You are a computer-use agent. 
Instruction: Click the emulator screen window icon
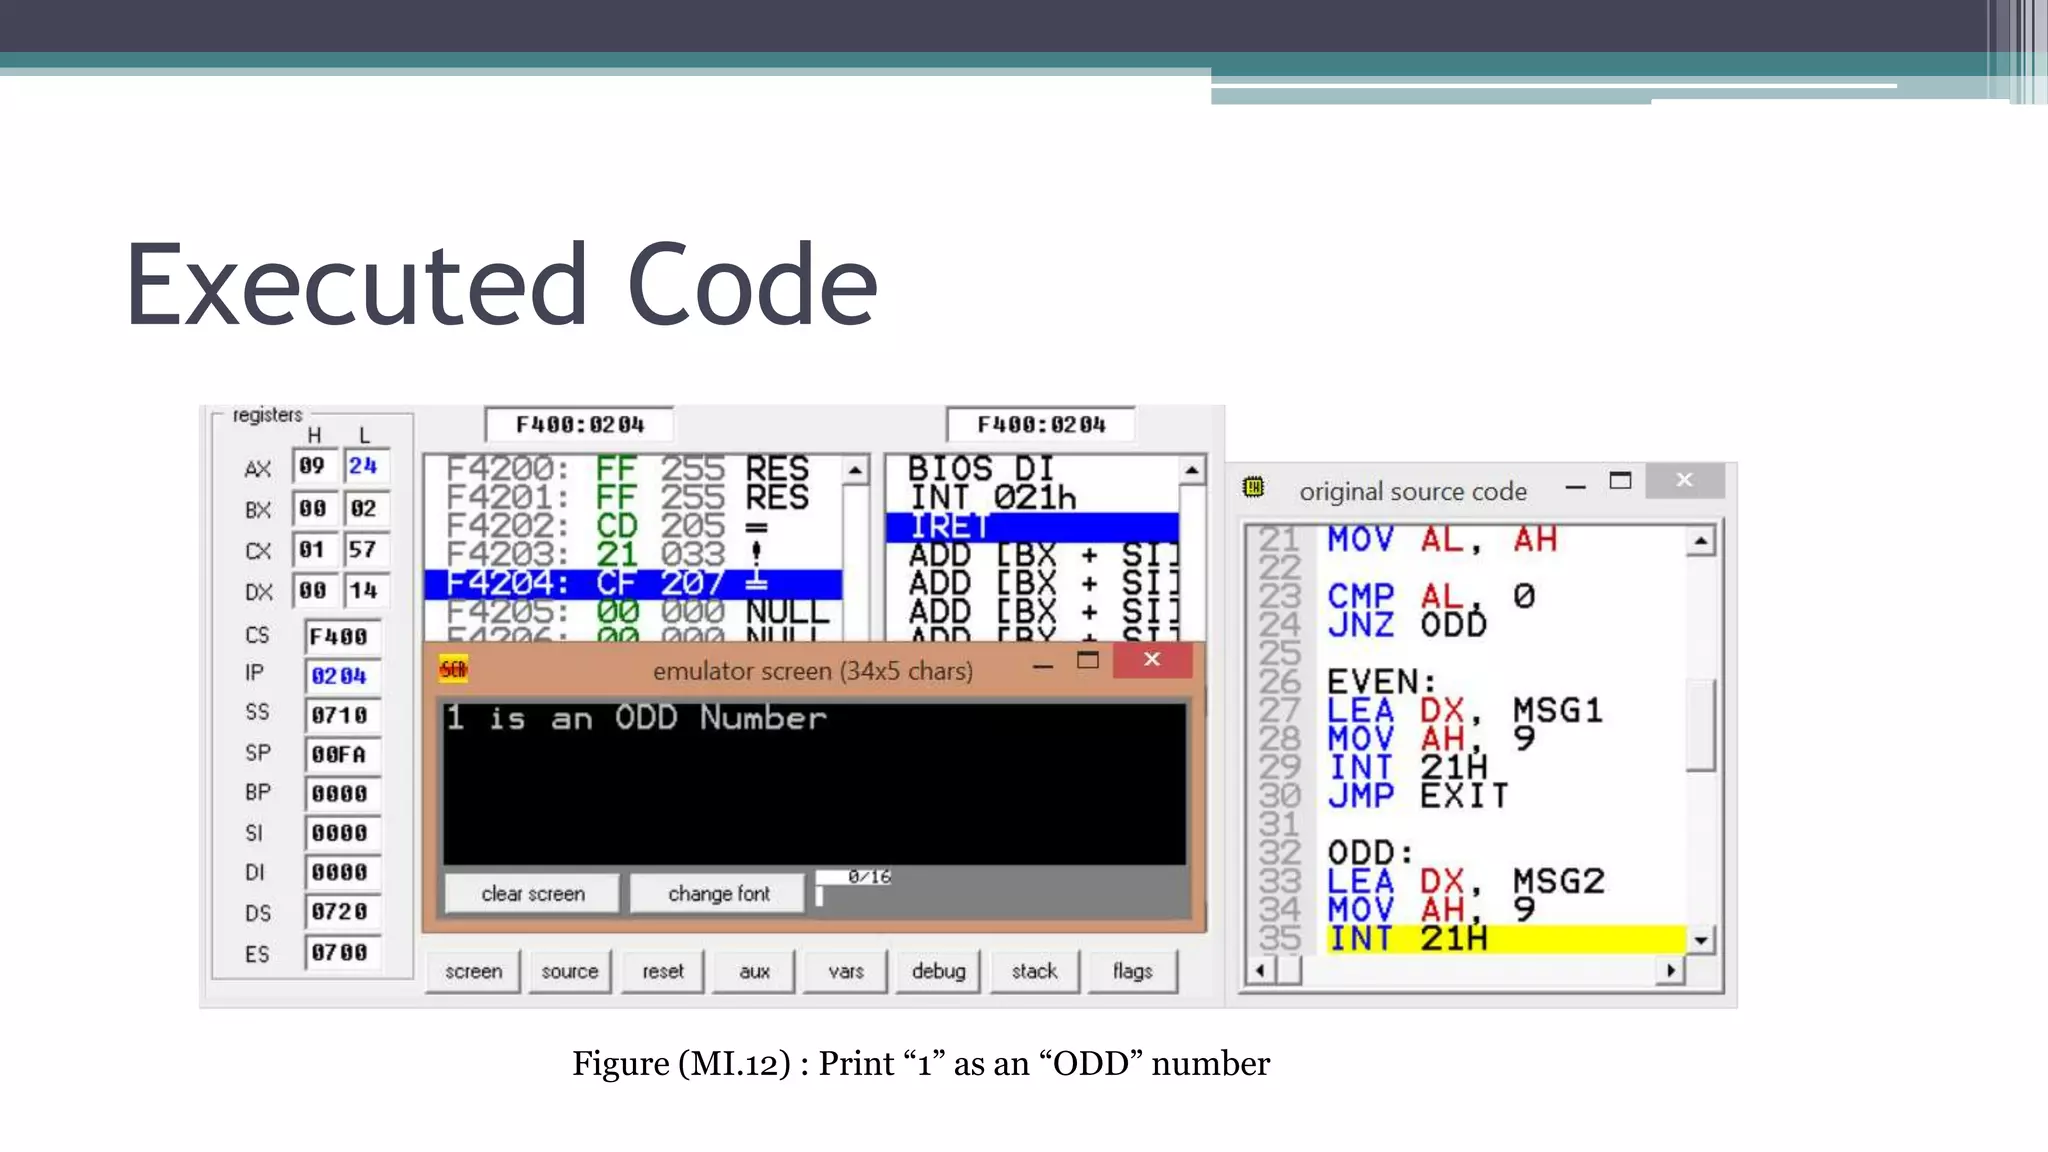(453, 669)
